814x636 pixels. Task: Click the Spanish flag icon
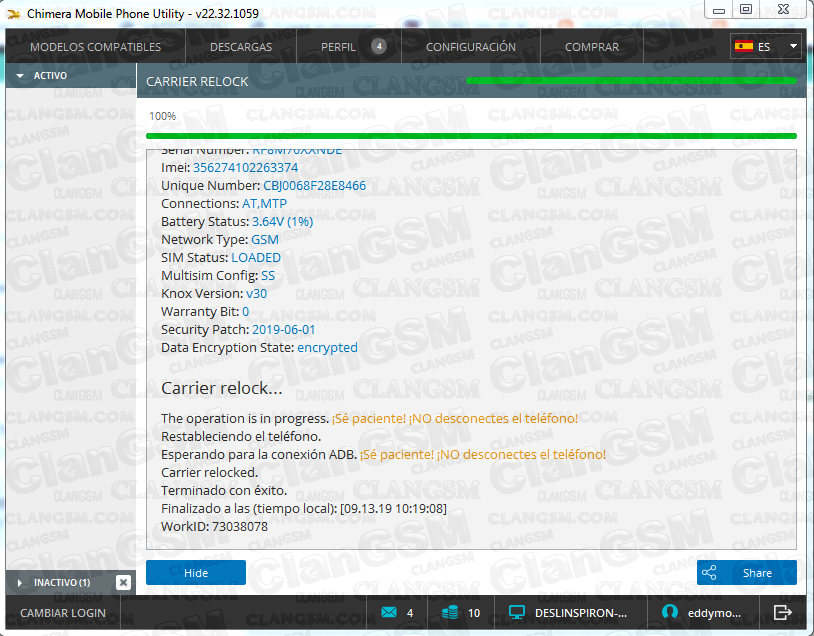coord(744,46)
